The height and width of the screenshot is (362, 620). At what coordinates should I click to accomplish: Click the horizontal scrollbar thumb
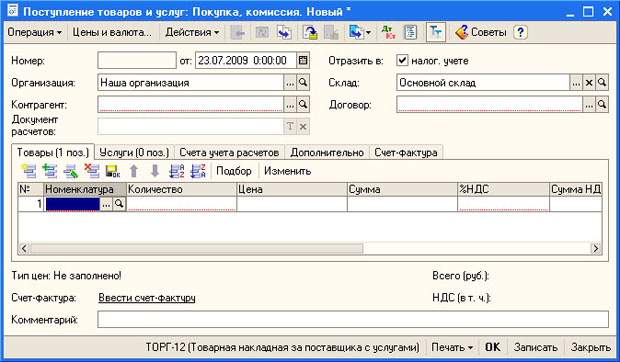(197, 248)
